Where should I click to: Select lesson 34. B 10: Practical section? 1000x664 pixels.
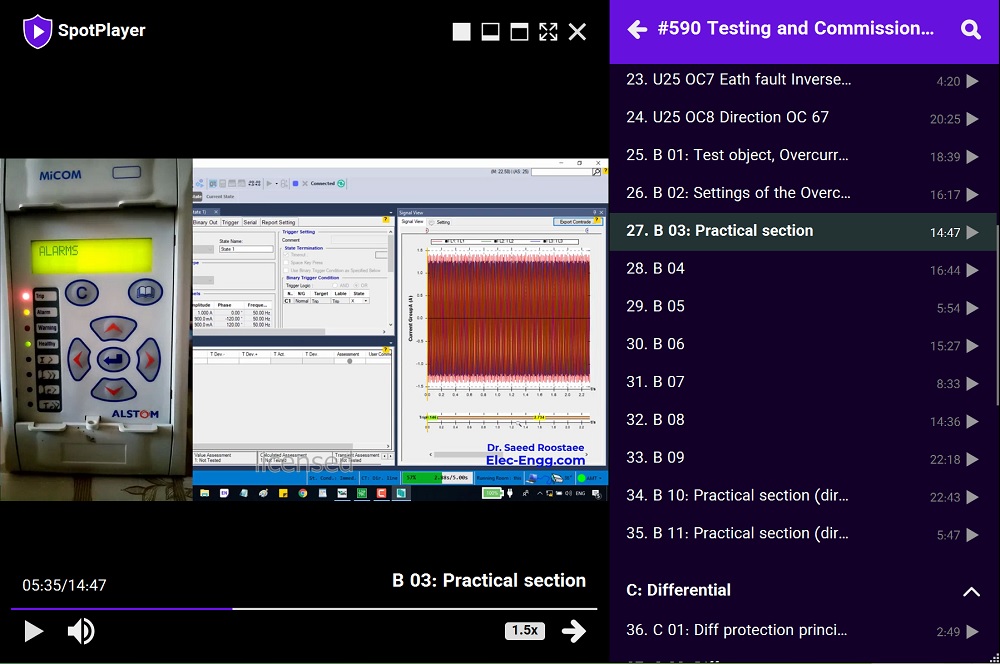(x=737, y=495)
